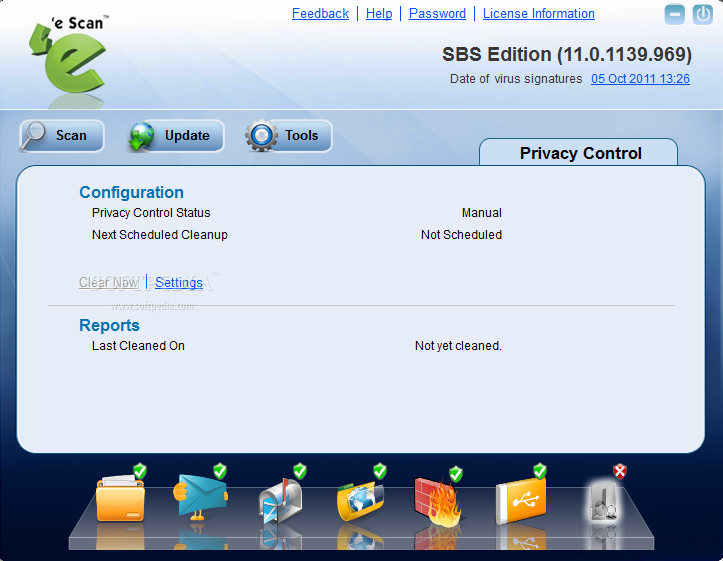
Task: Click the Update button
Action: pos(176,136)
